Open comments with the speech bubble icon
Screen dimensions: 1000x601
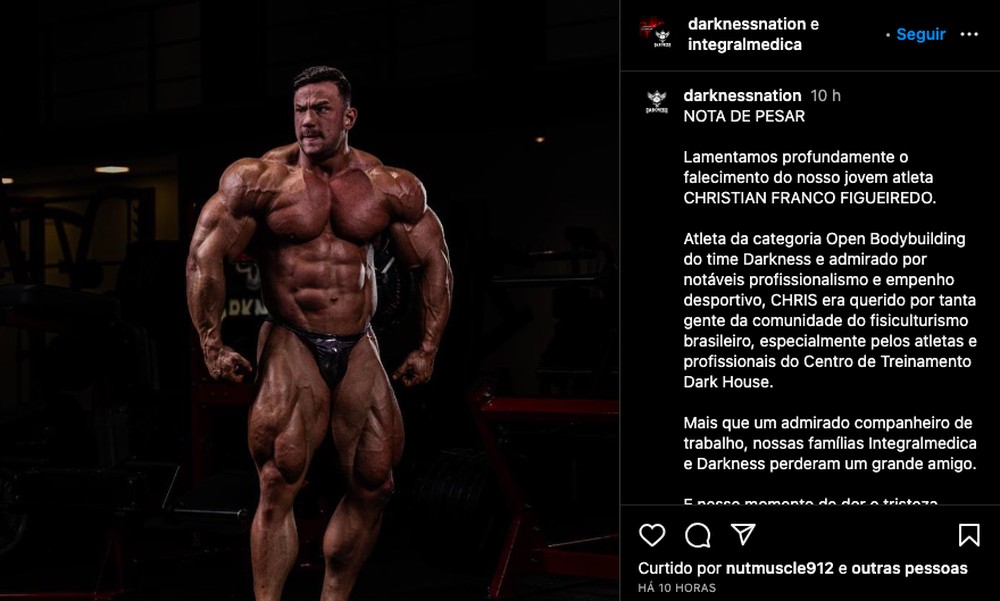[698, 535]
